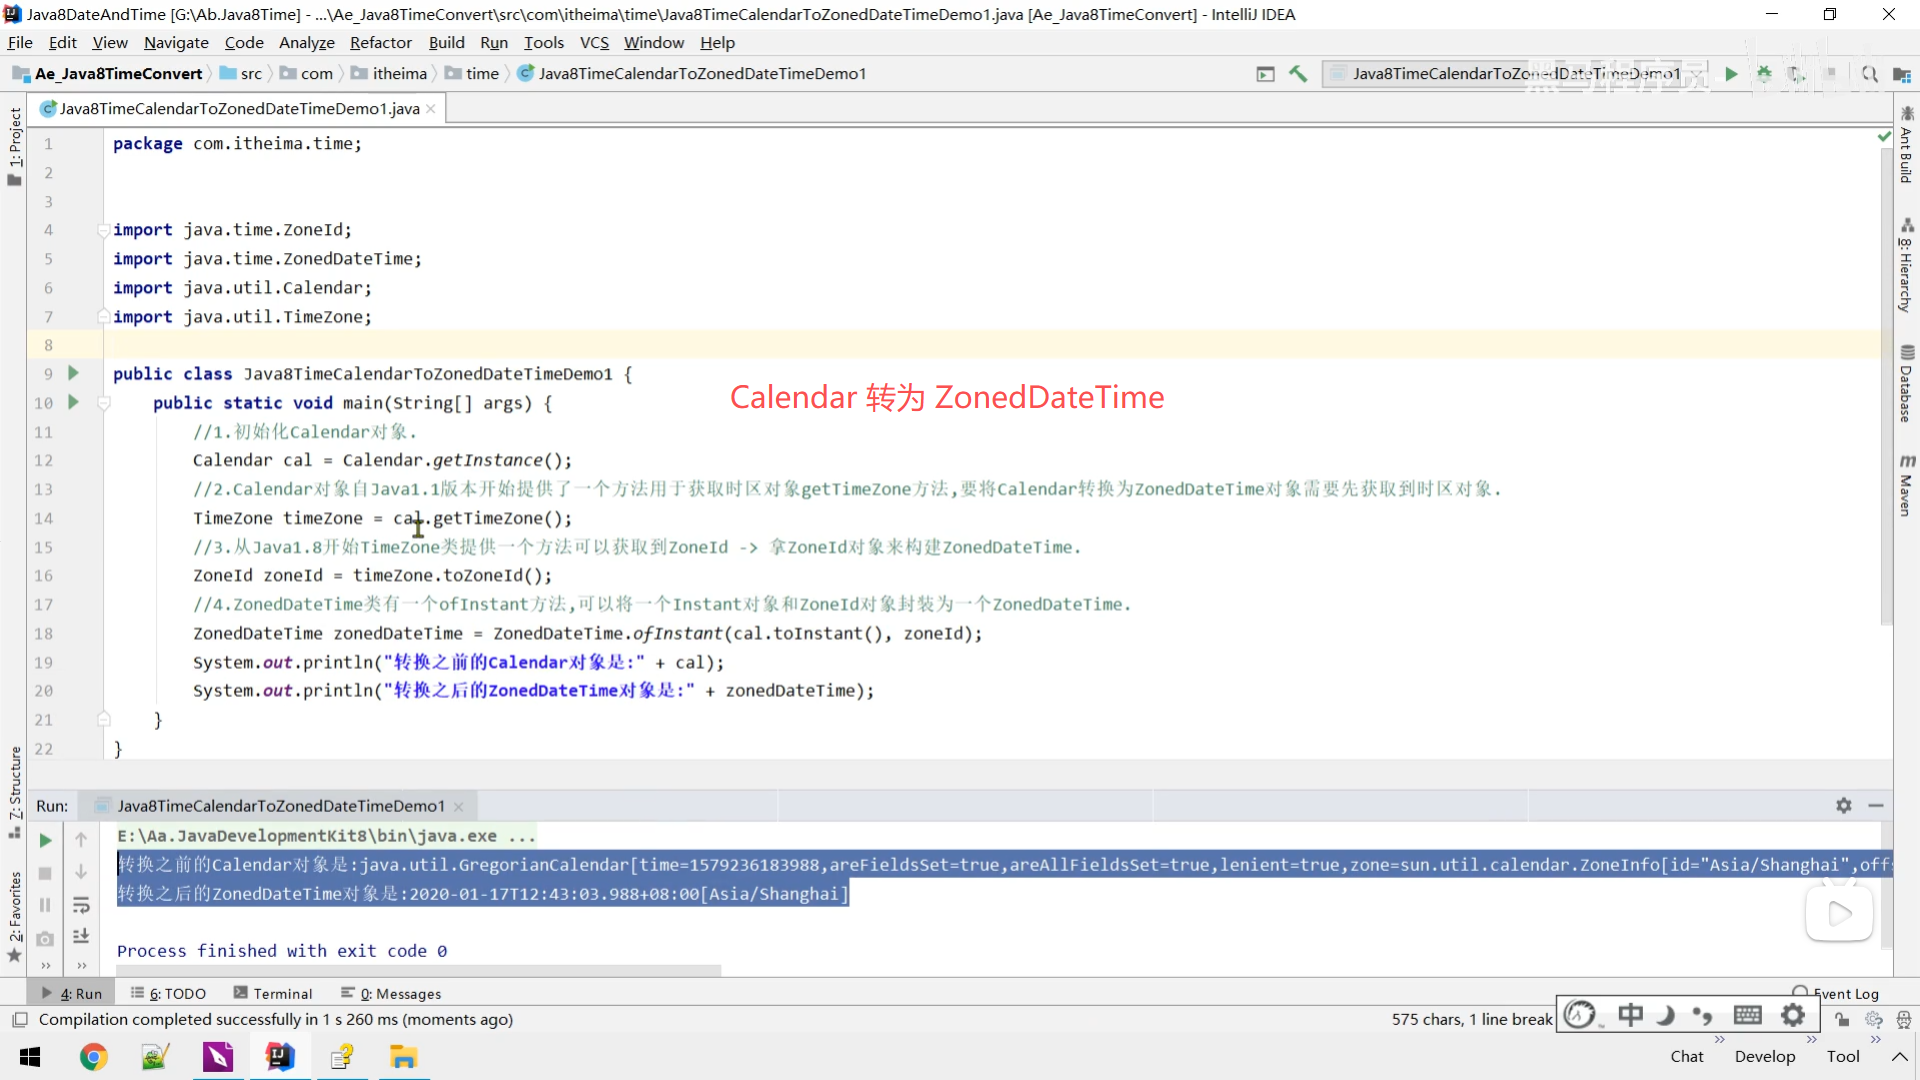Screen dimensions: 1920x1080
Task: Click the Debug bug icon
Action: pos(1764,74)
